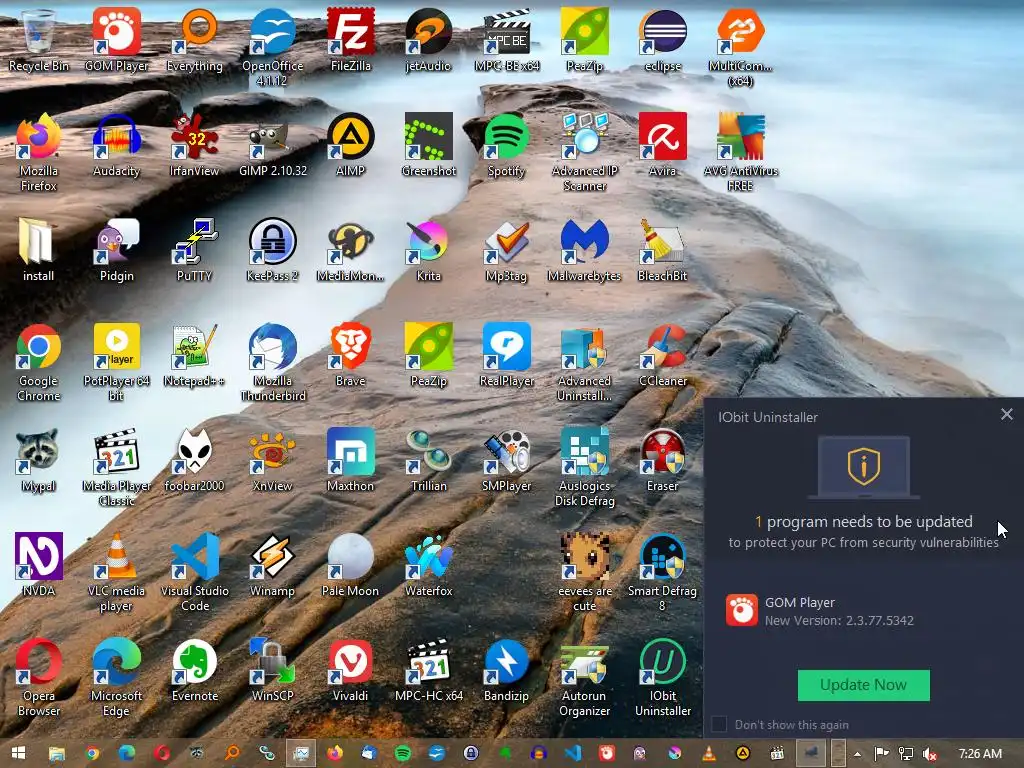Viewport: 1024px width, 768px height.
Task: Select the Media Player Classic desktop shortcut
Action: coord(116,468)
